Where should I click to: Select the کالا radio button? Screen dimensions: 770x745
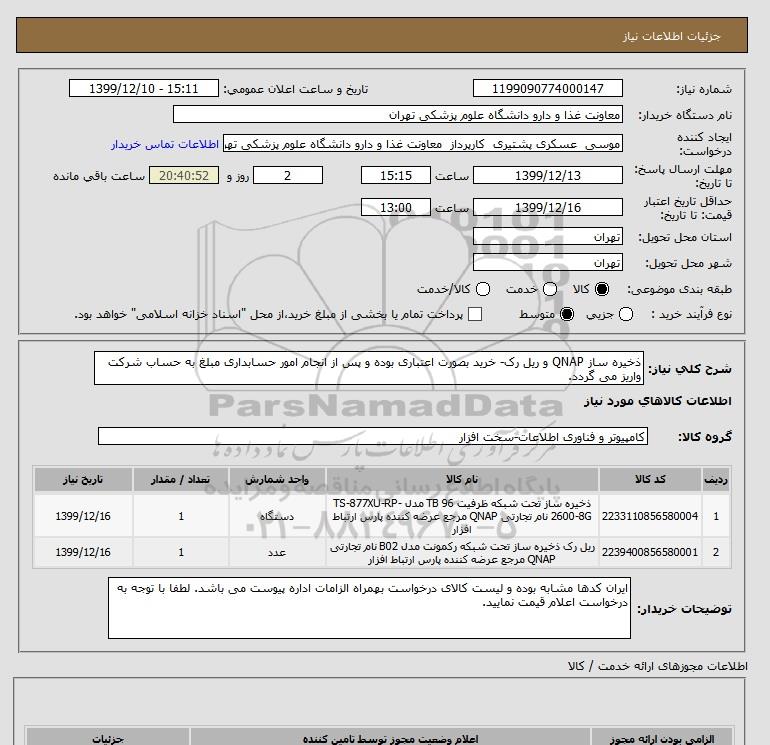[x=602, y=289]
